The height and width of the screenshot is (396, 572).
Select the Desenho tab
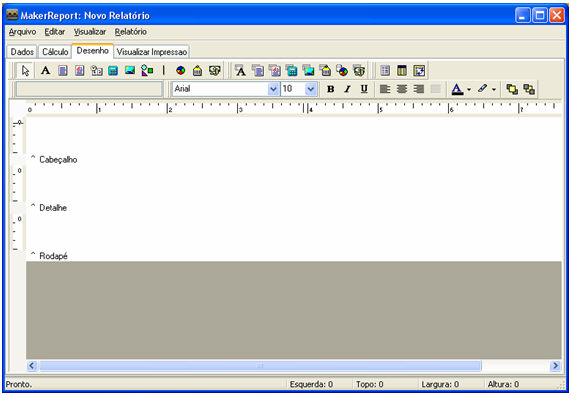[x=93, y=51]
